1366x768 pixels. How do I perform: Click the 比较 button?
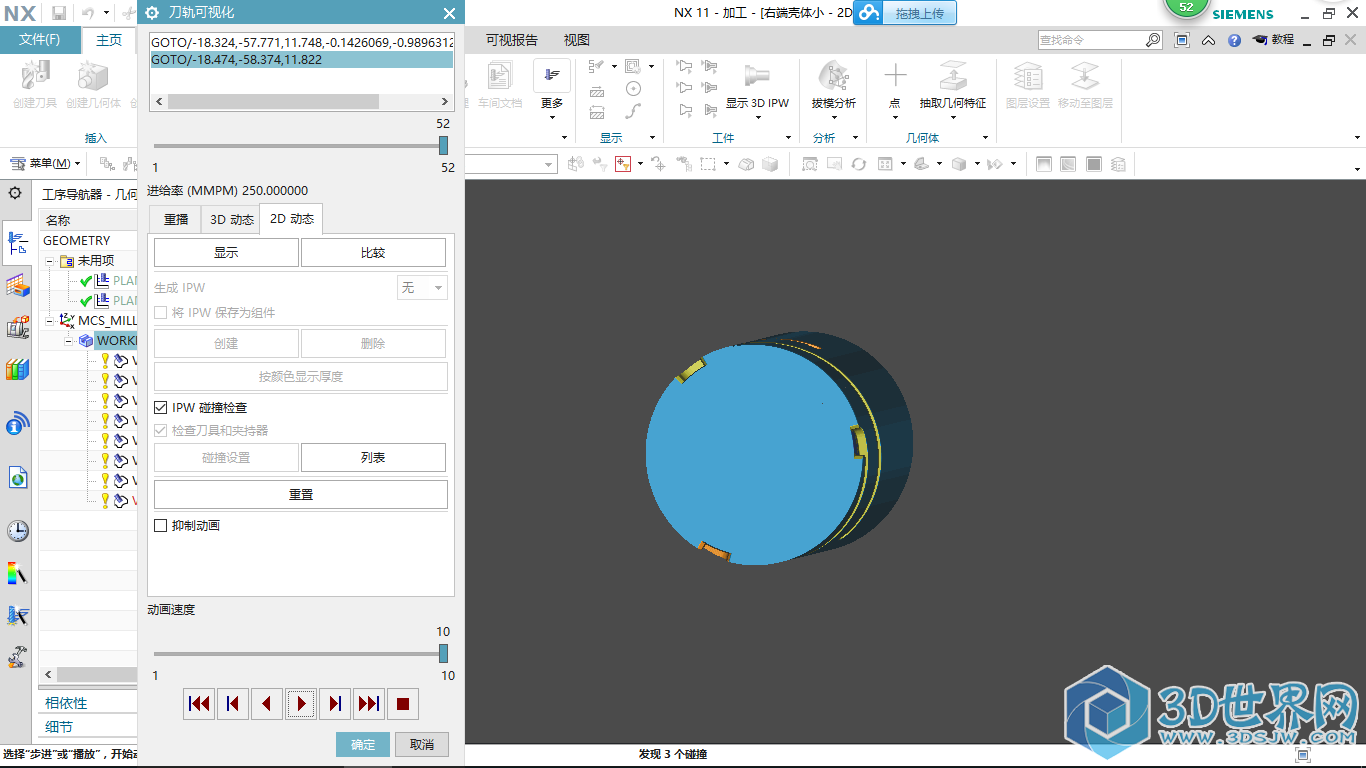click(x=373, y=253)
